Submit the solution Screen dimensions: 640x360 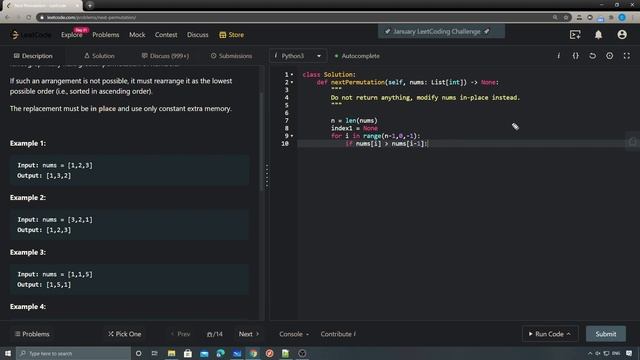(x=606, y=334)
